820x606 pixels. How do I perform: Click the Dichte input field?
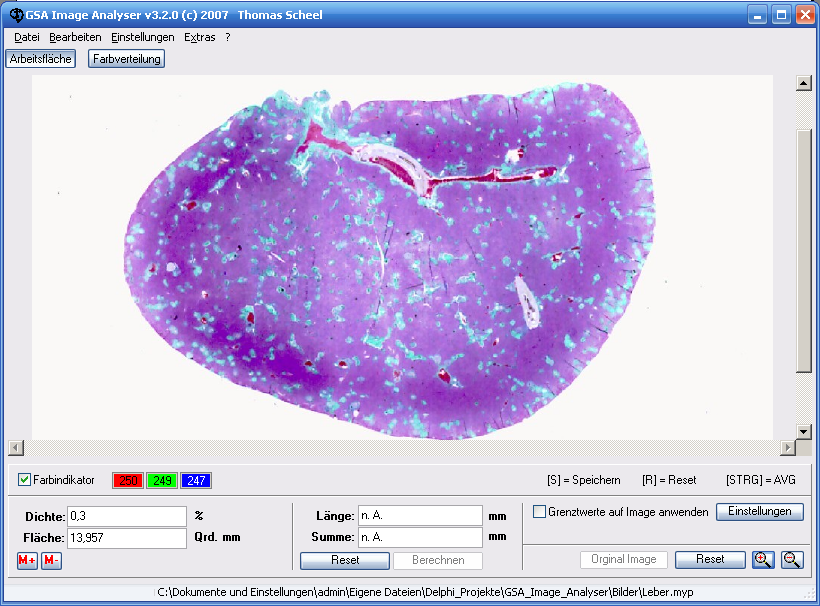(127, 516)
